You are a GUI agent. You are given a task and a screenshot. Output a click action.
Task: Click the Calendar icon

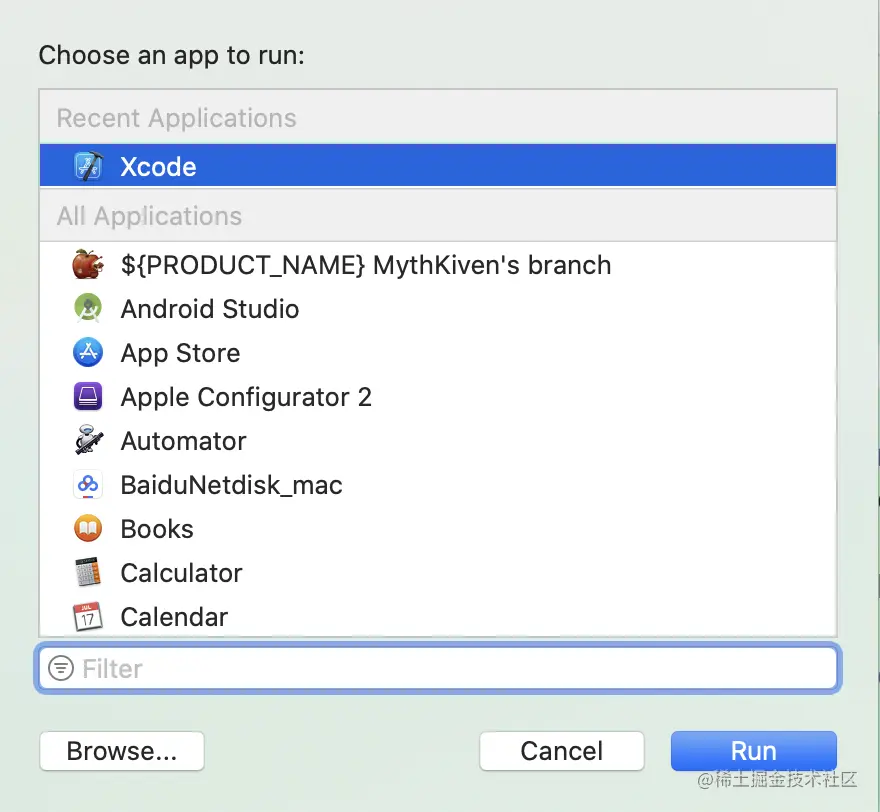coord(88,616)
